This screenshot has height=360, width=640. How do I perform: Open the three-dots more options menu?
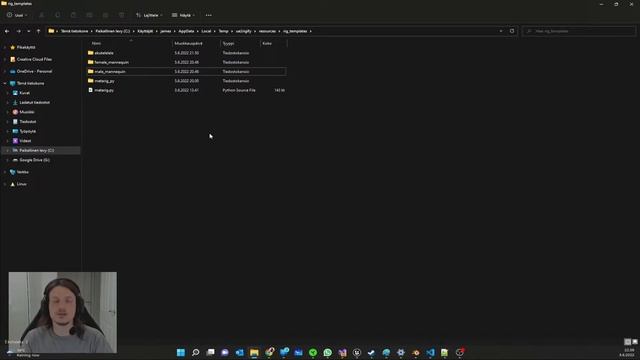click(209, 15)
